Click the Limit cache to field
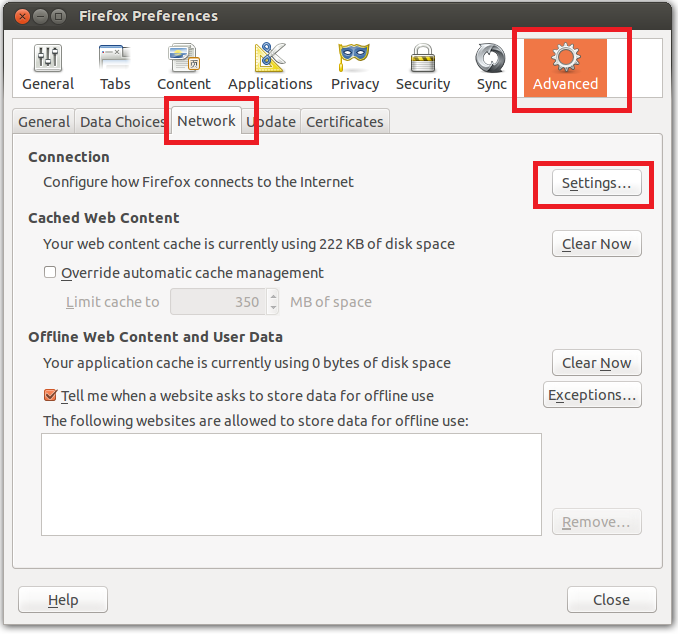The width and height of the screenshot is (678, 634). pos(218,302)
